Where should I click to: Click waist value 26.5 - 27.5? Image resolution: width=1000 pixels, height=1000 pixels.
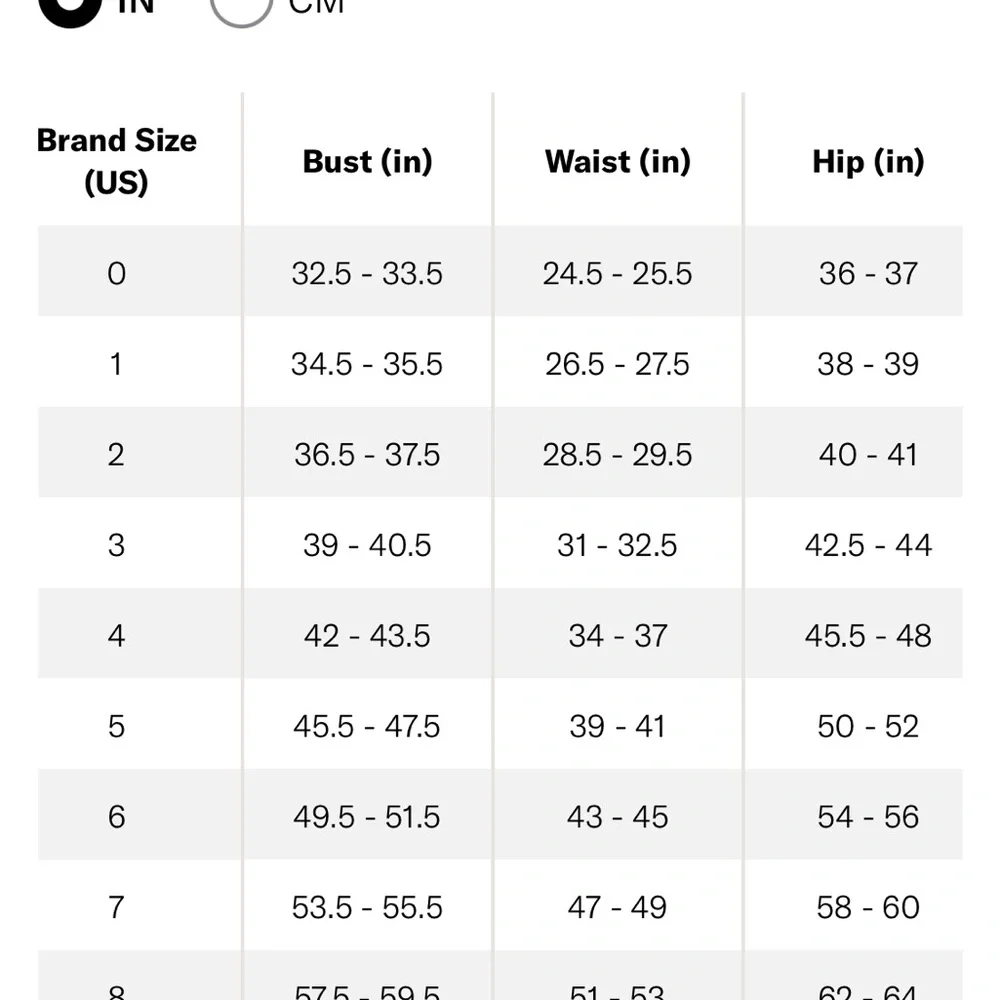617,364
